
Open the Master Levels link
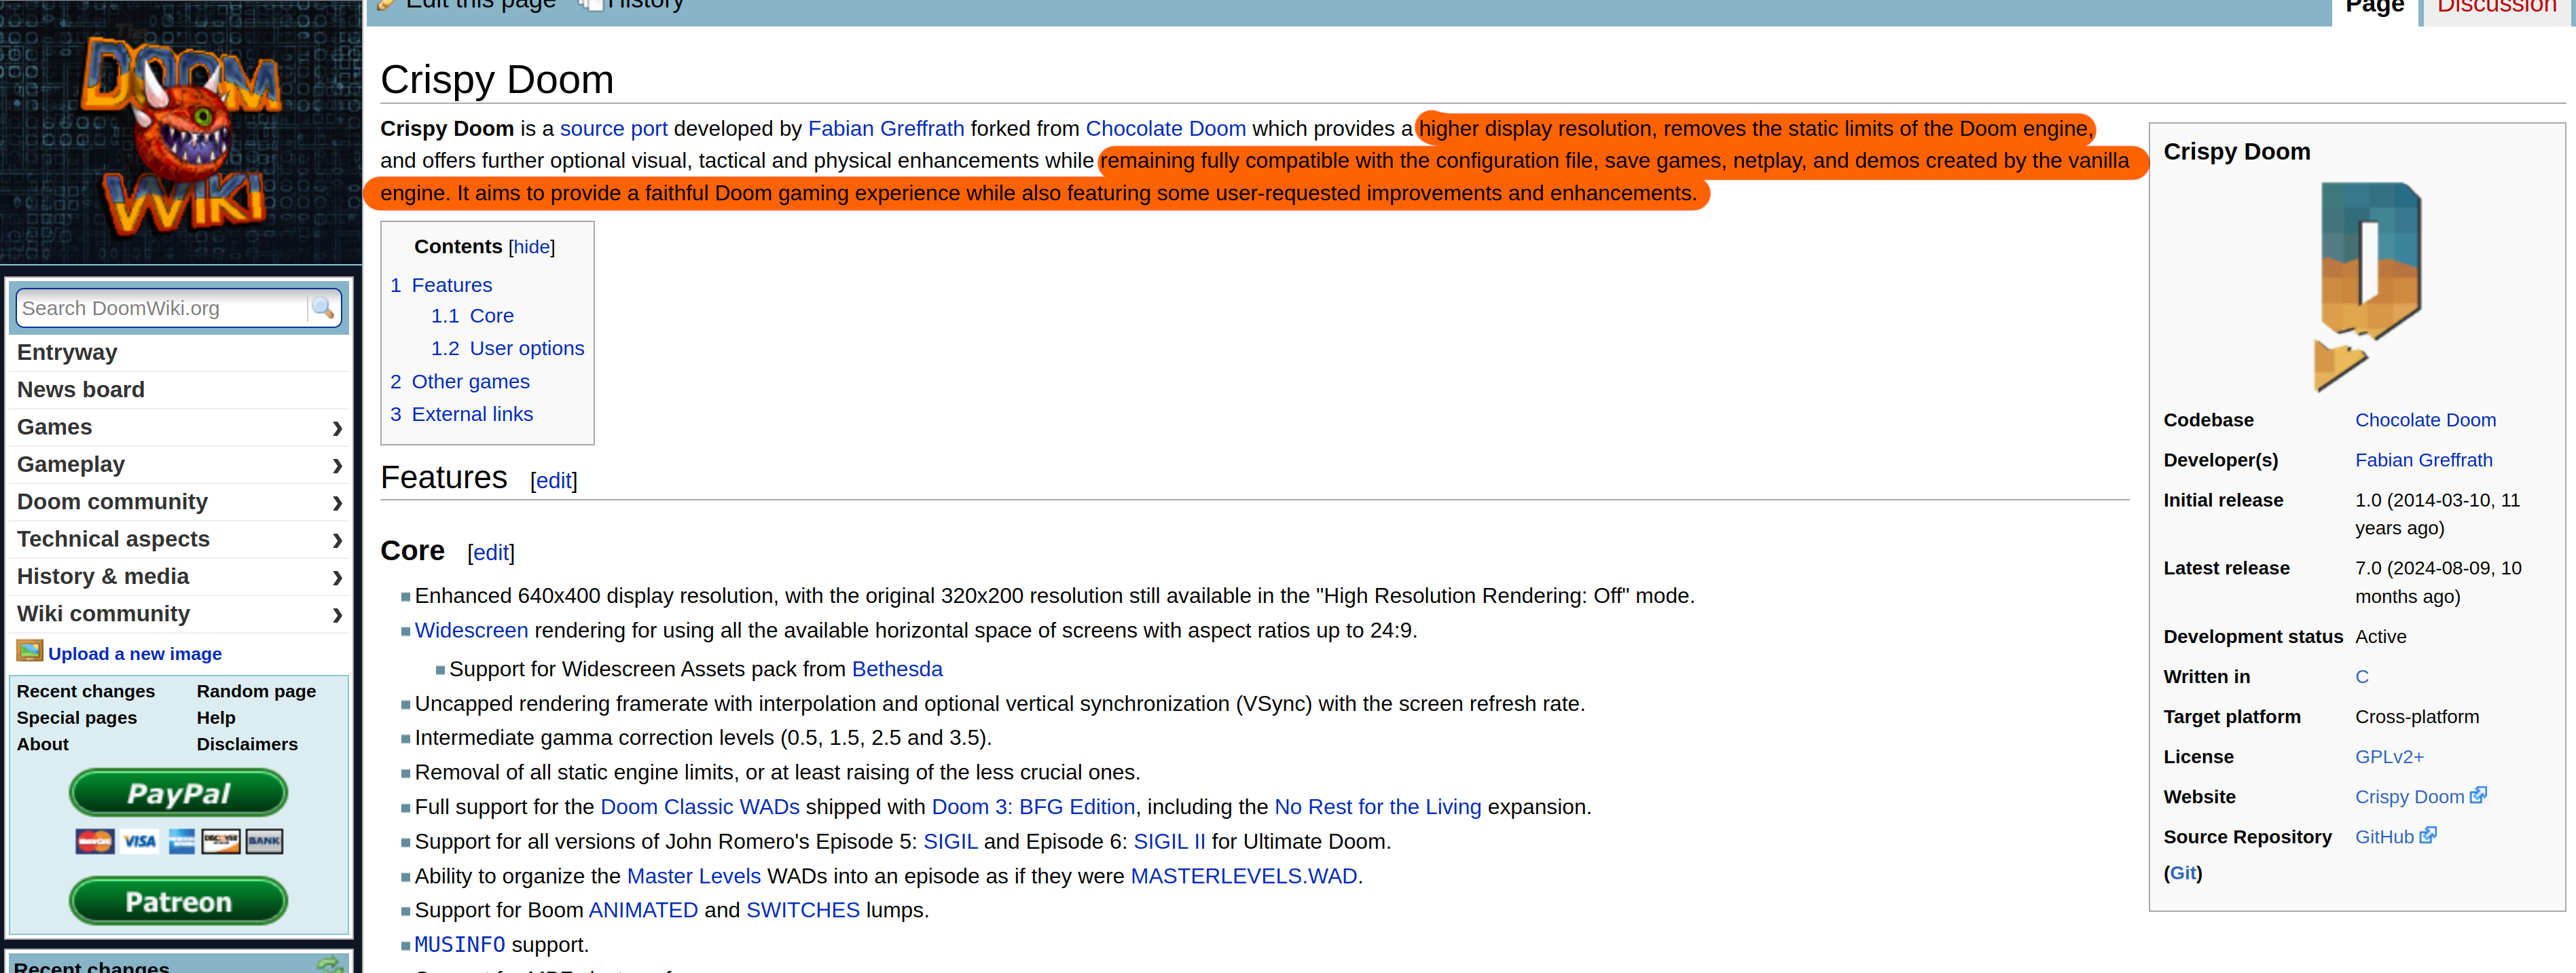point(693,876)
